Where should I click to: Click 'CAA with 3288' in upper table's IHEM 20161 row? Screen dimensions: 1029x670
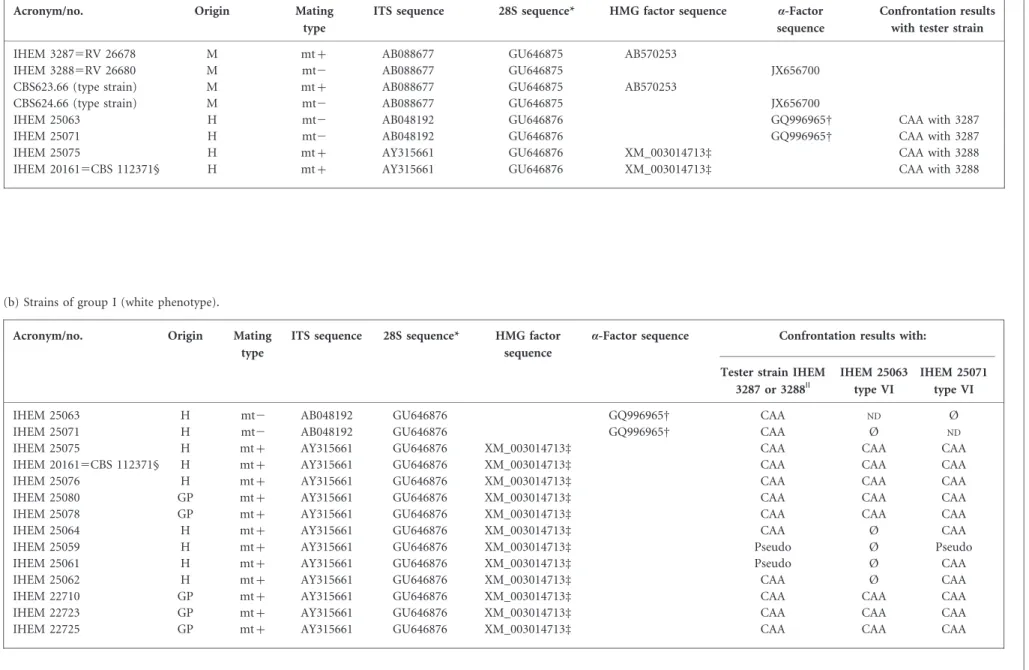[938, 169]
